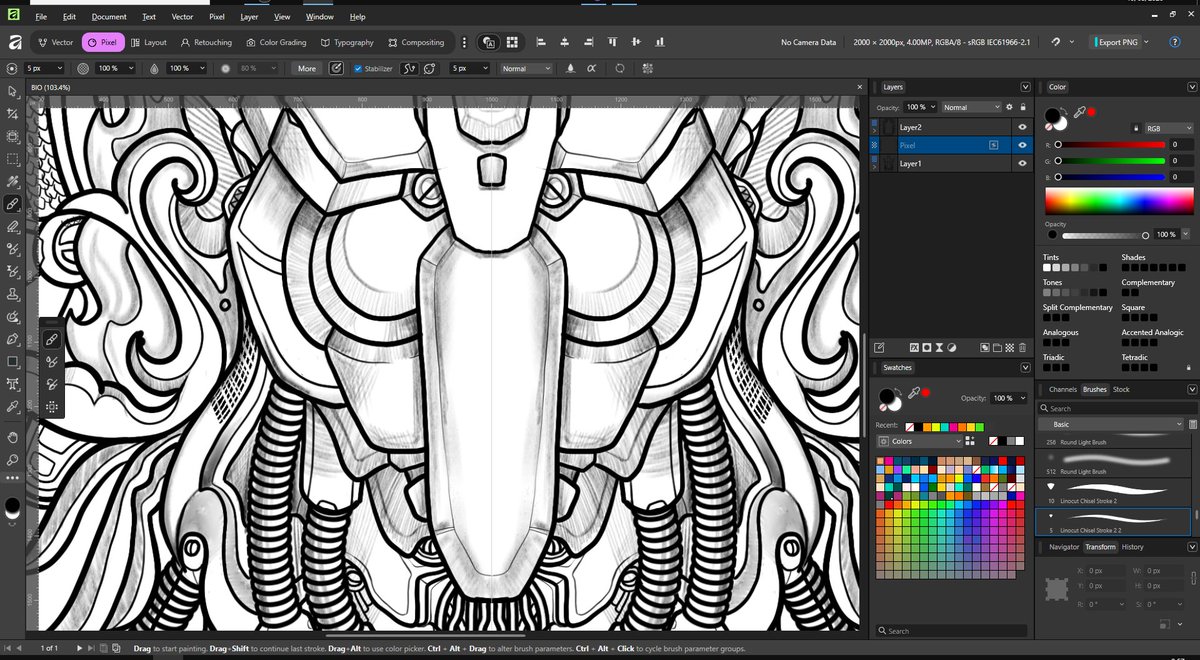The image size is (1200, 660).
Task: Hide Layer1 using its eye icon
Action: click(1022, 163)
